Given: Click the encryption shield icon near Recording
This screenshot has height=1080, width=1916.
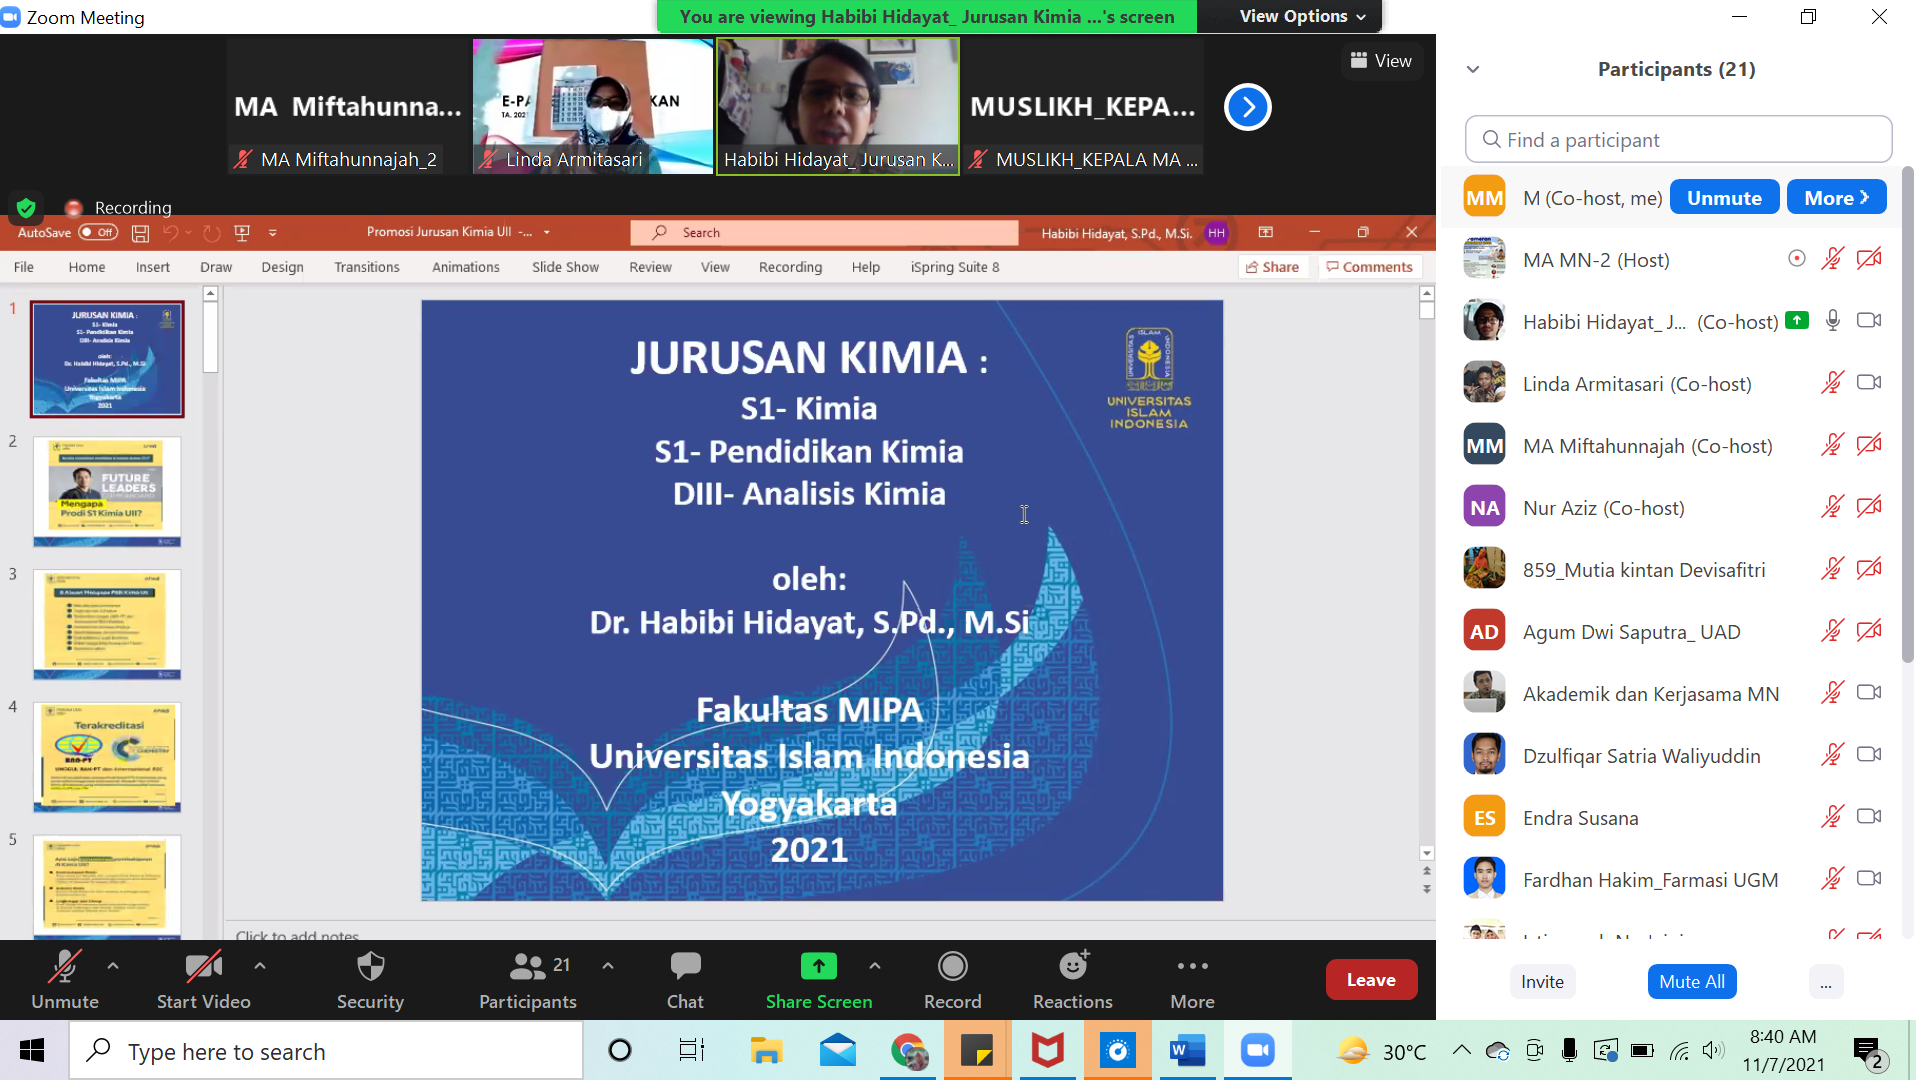Looking at the screenshot, I should [x=26, y=207].
